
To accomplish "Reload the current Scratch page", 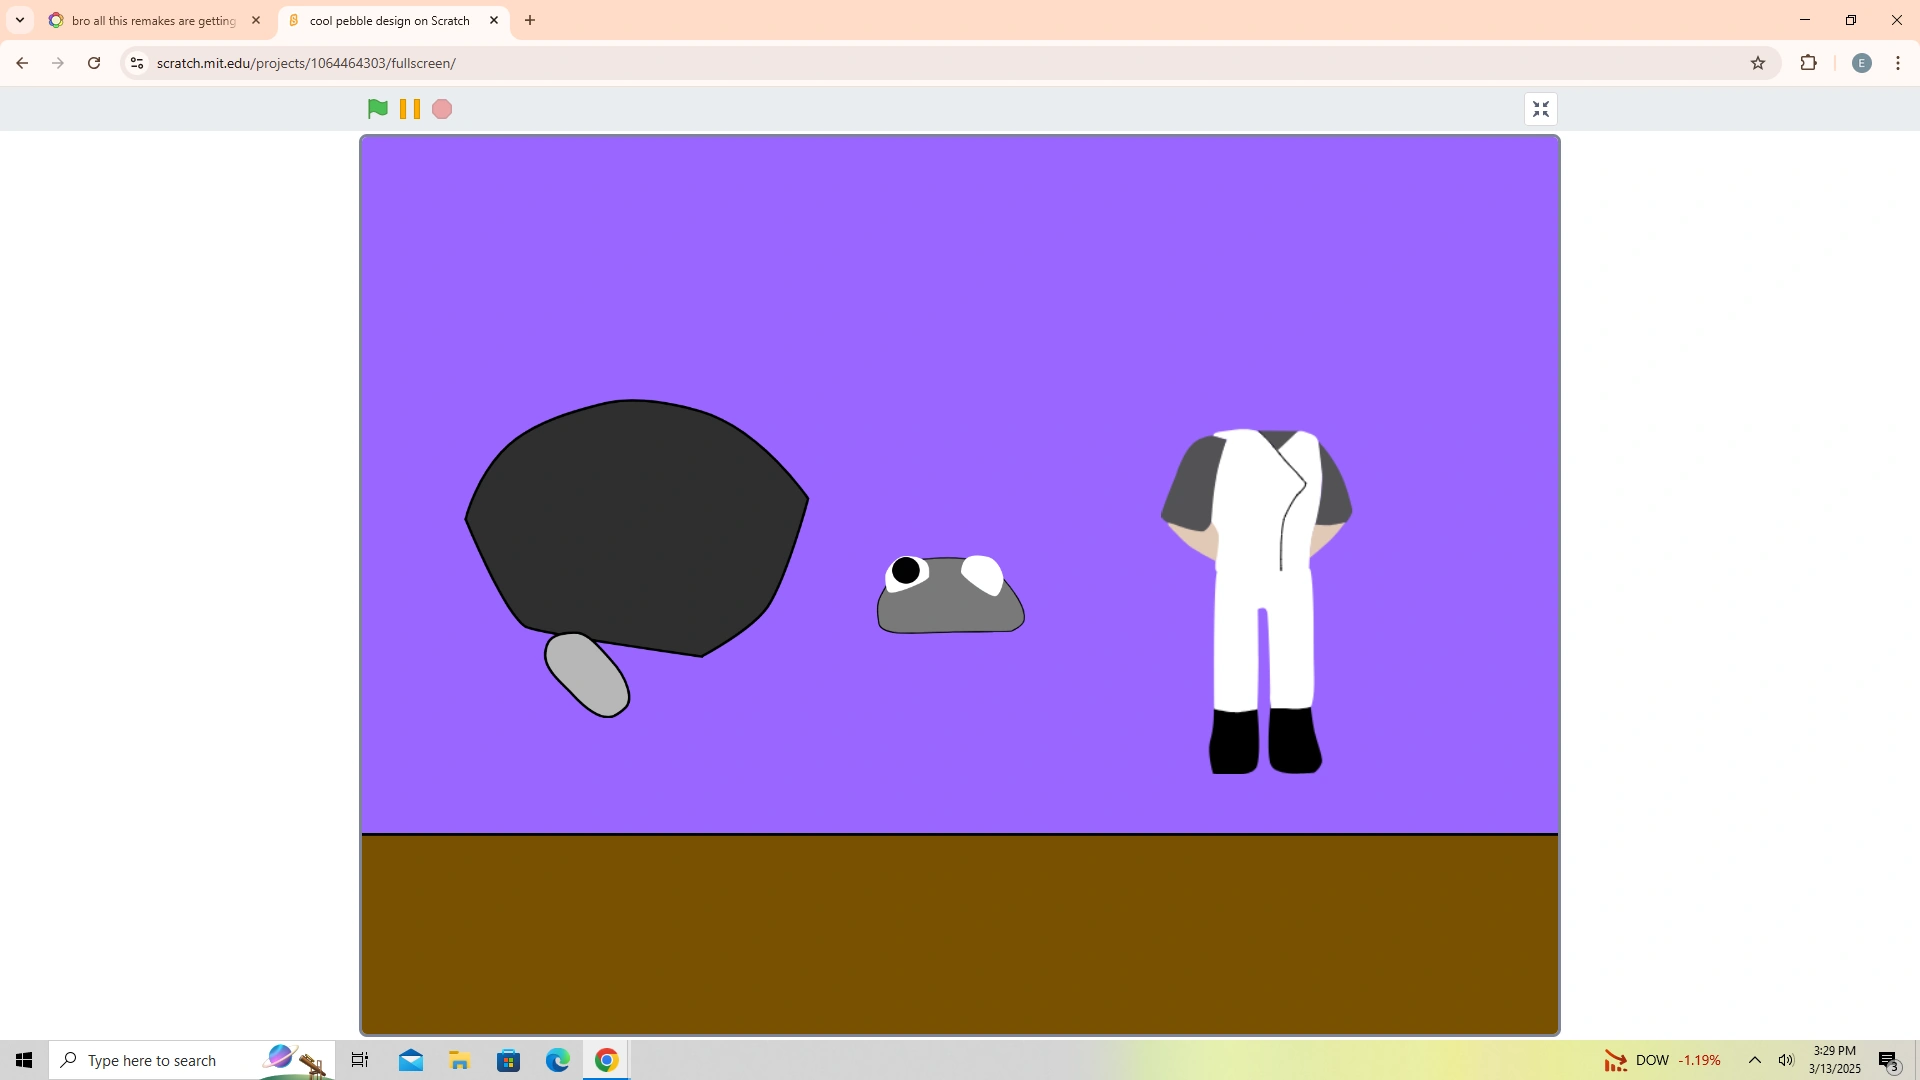I will point(93,62).
